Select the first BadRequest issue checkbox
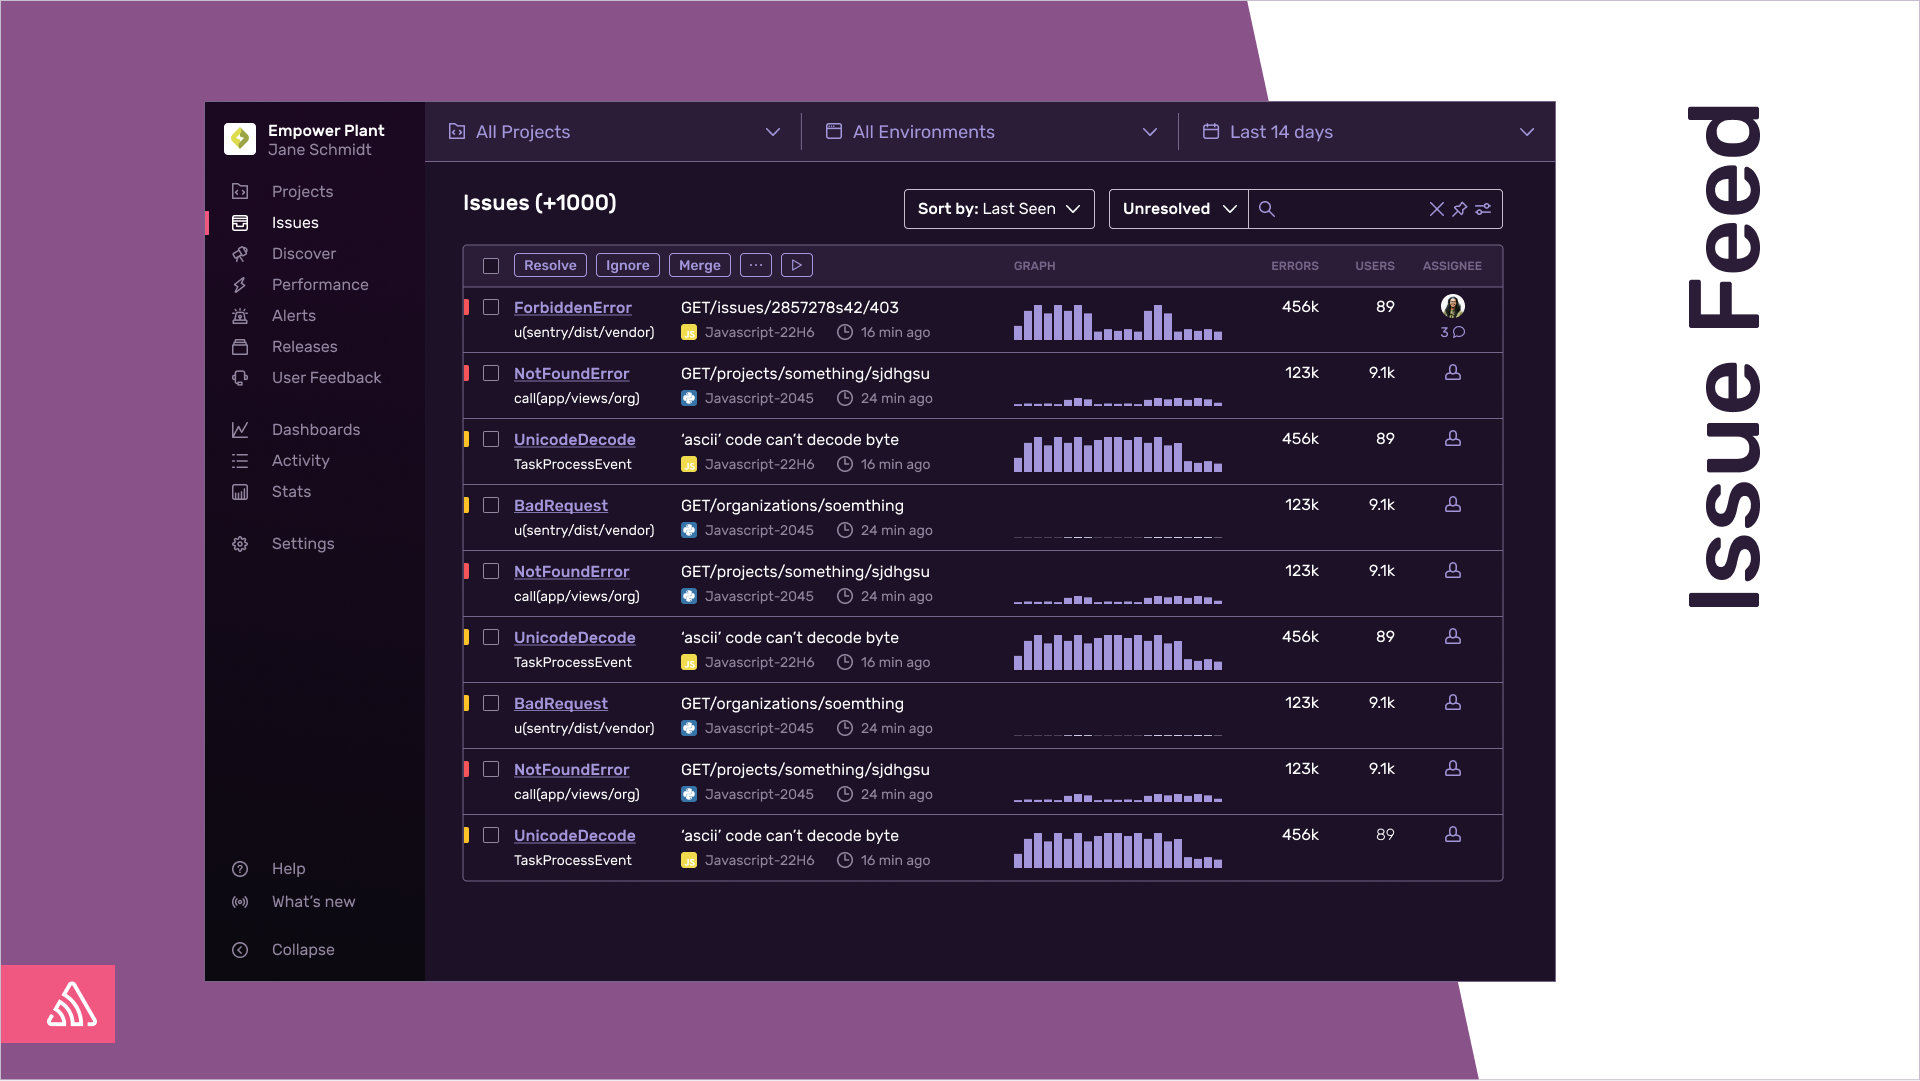This screenshot has height=1081, width=1920. [x=491, y=505]
